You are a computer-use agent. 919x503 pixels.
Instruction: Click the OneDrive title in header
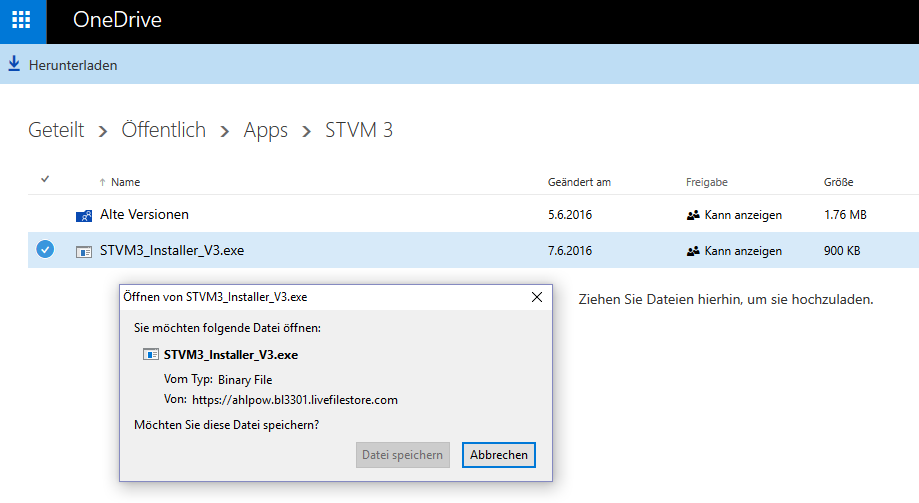[x=117, y=21]
